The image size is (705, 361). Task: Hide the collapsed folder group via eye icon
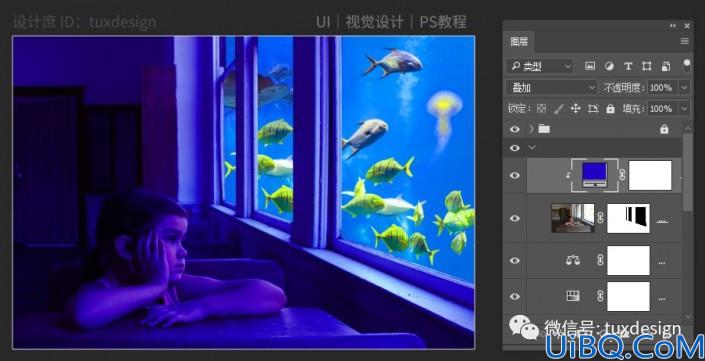pos(515,129)
